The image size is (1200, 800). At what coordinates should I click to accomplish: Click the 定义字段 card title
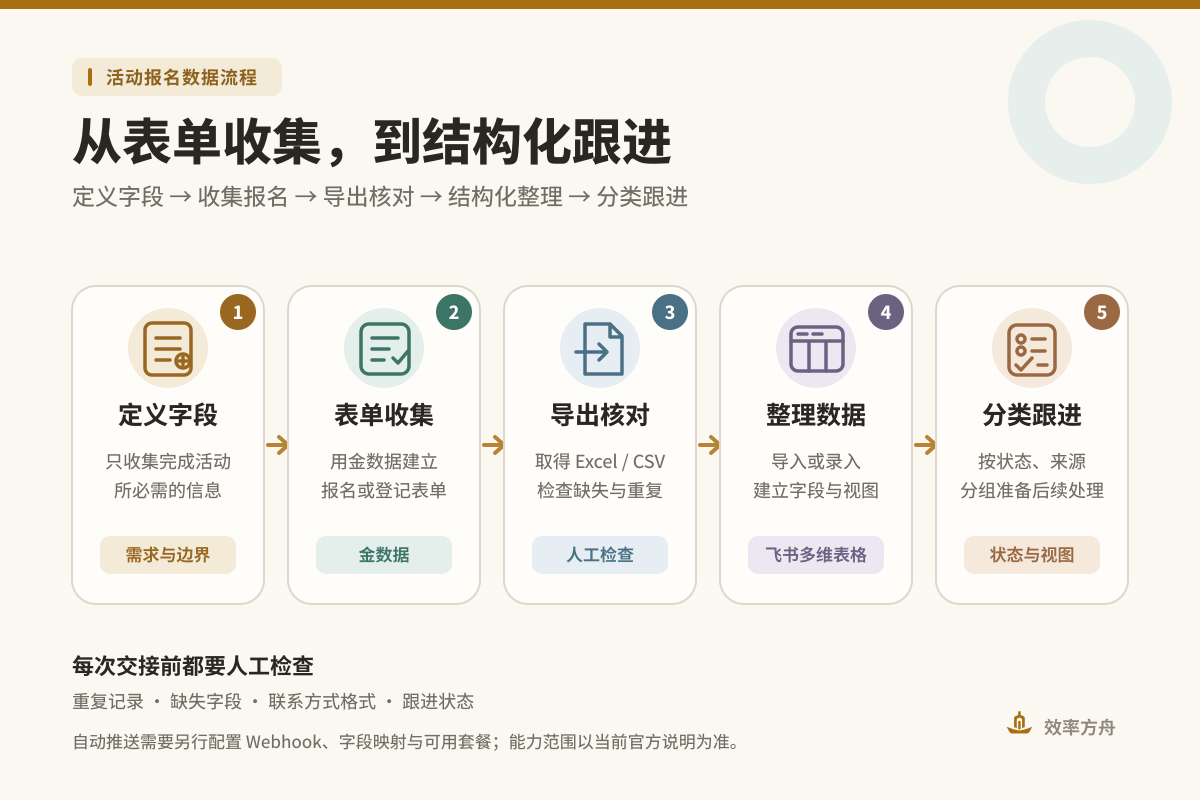click(168, 415)
